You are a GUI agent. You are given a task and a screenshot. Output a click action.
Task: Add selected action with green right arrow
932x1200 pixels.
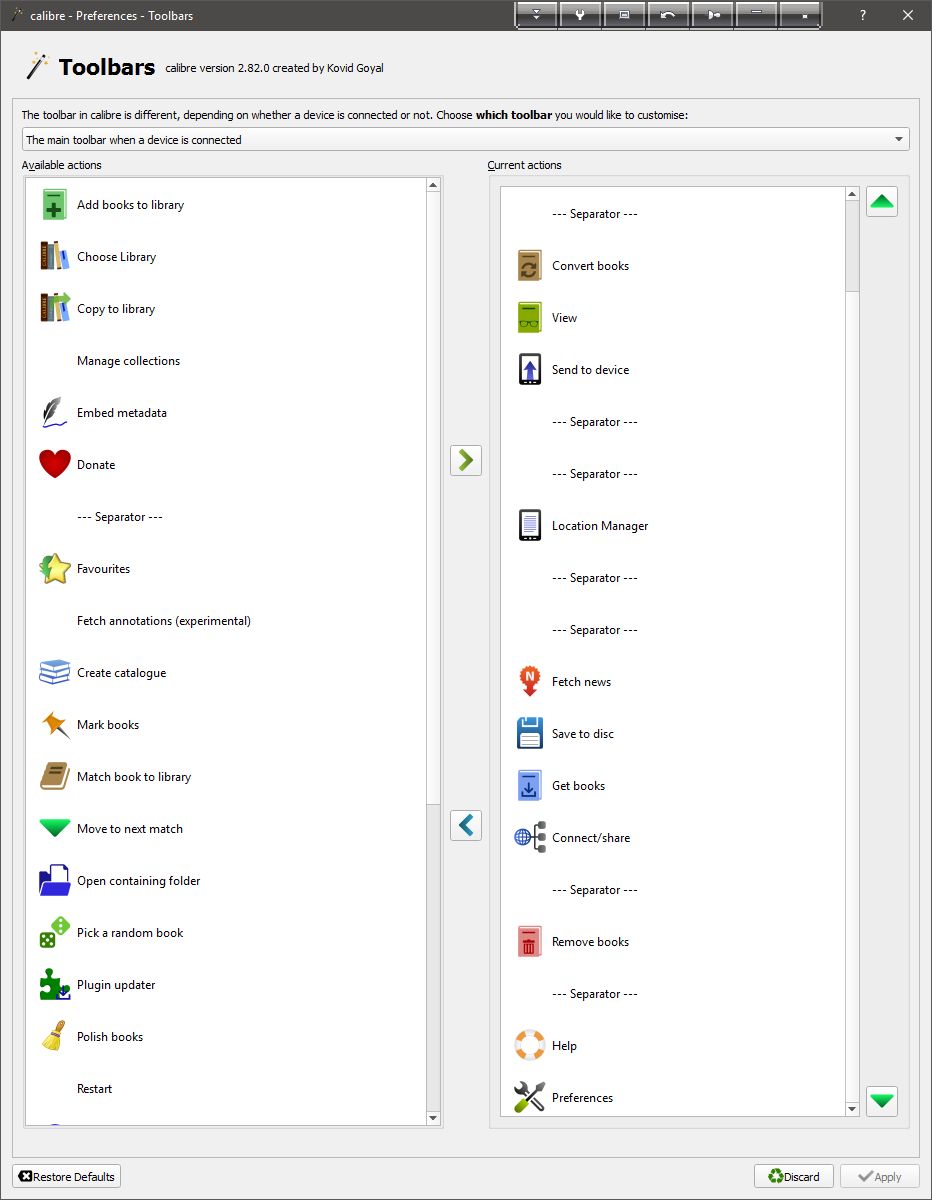[x=466, y=460]
